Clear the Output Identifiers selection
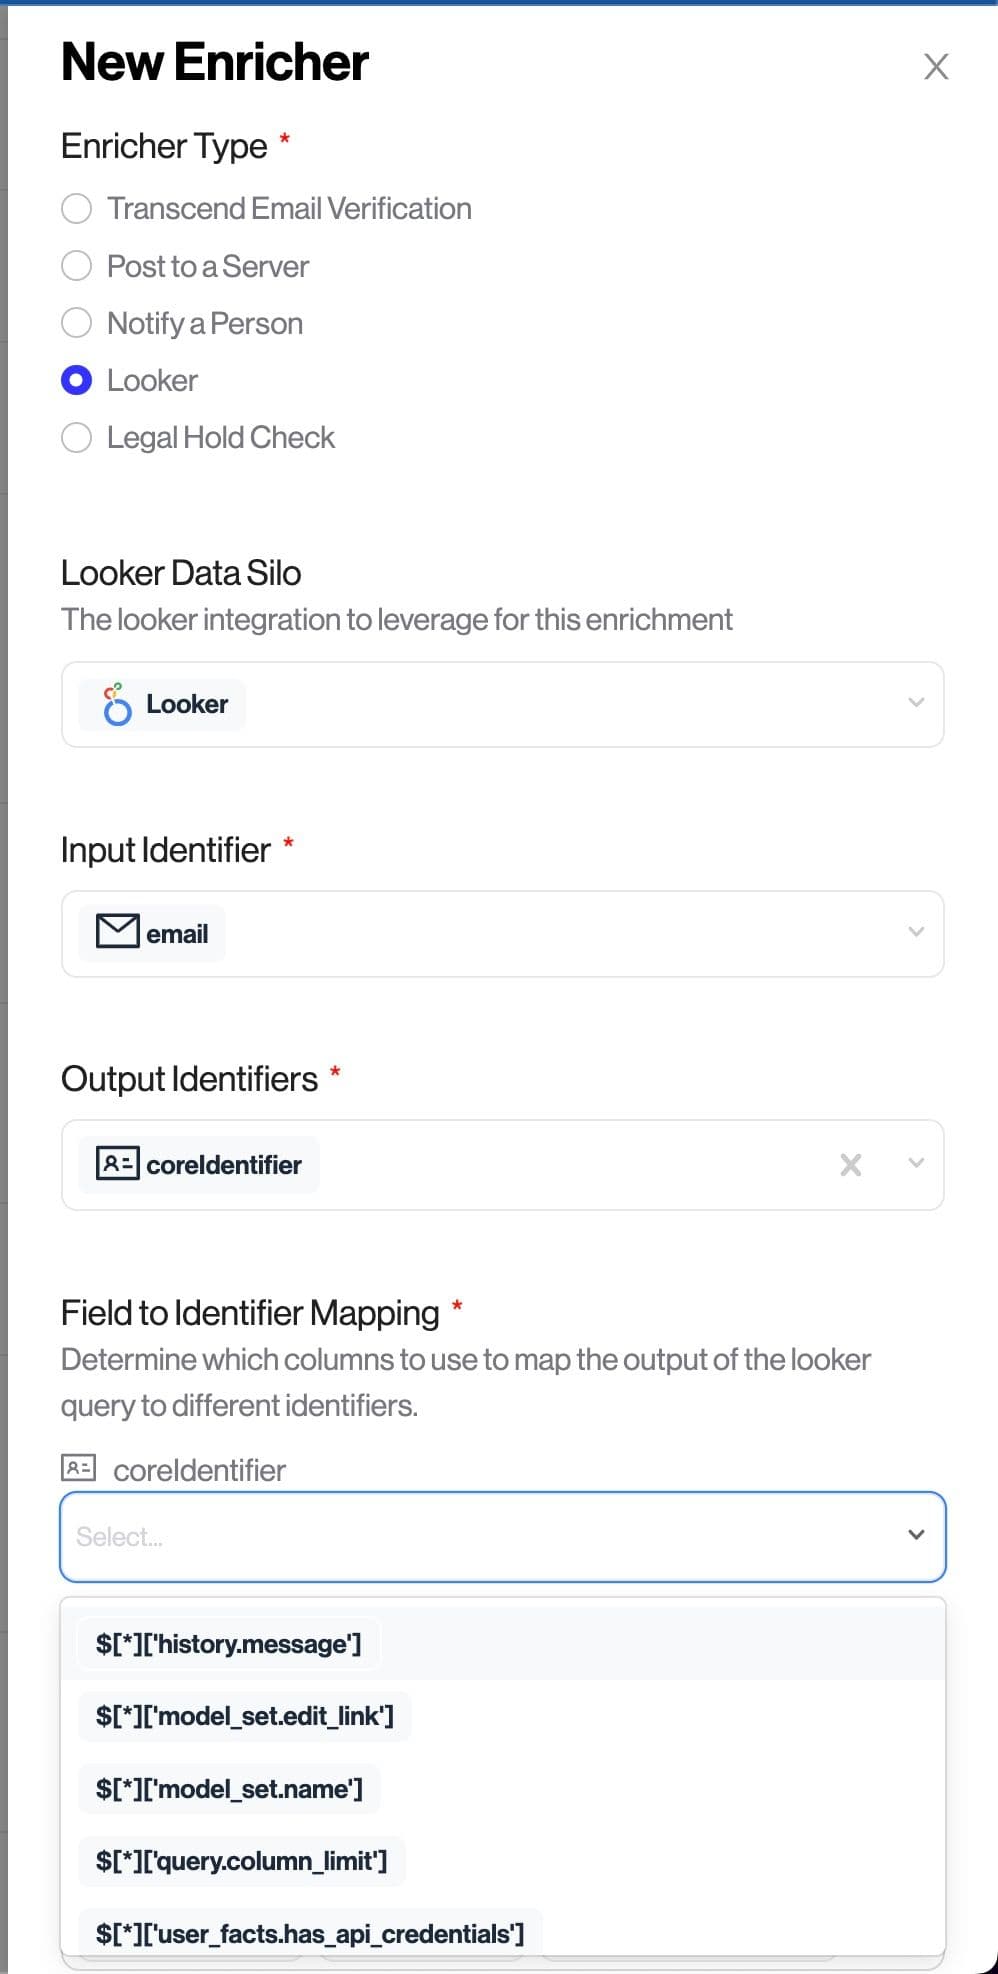This screenshot has width=998, height=1974. click(x=850, y=1164)
